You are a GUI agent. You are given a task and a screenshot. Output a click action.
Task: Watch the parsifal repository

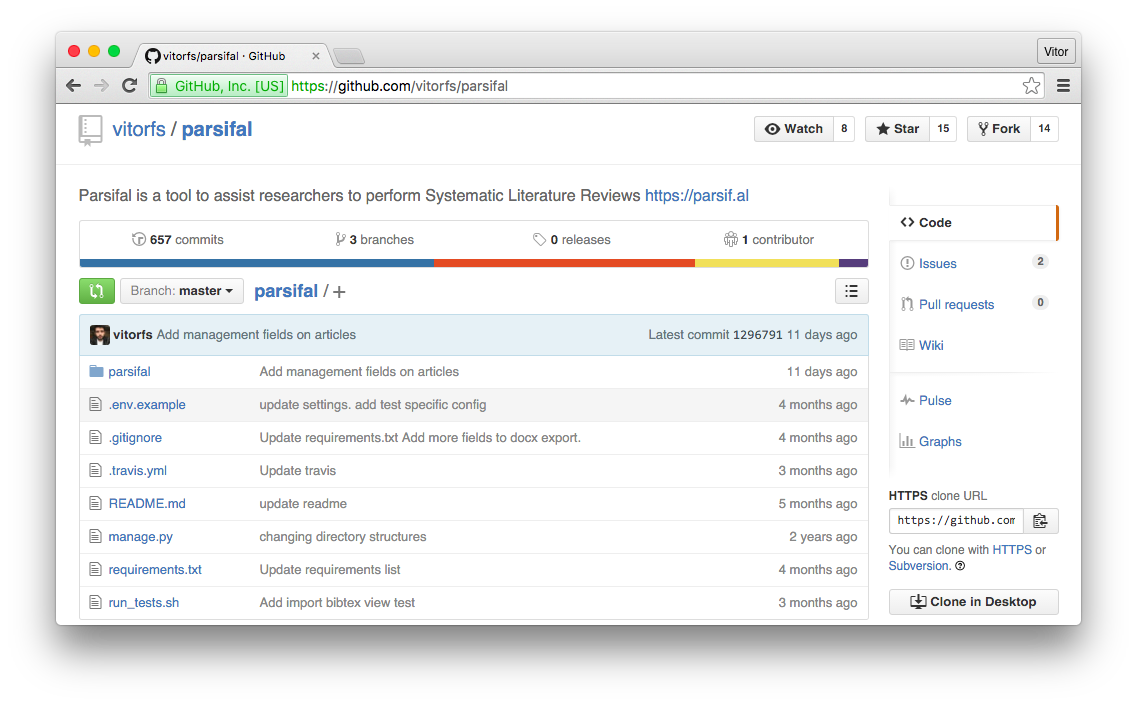point(794,128)
